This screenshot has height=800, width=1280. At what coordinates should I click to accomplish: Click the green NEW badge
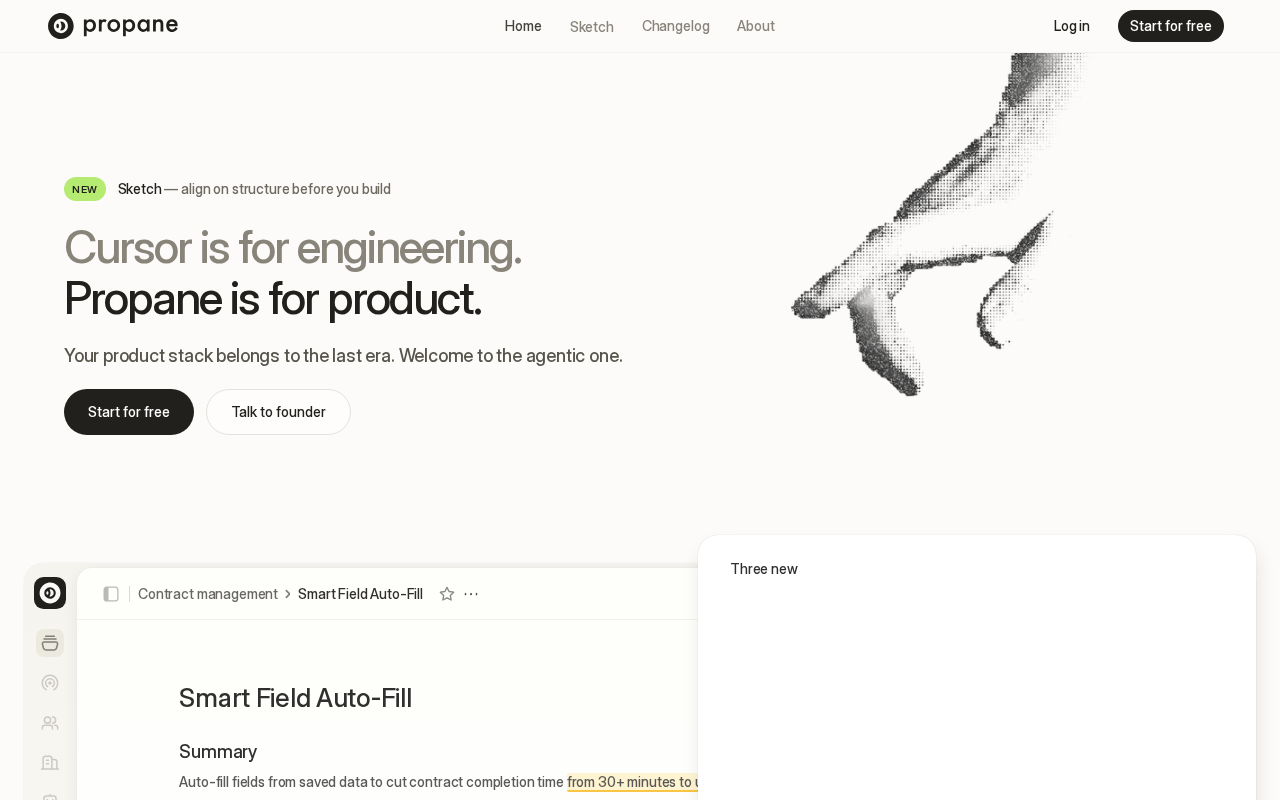[85, 189]
